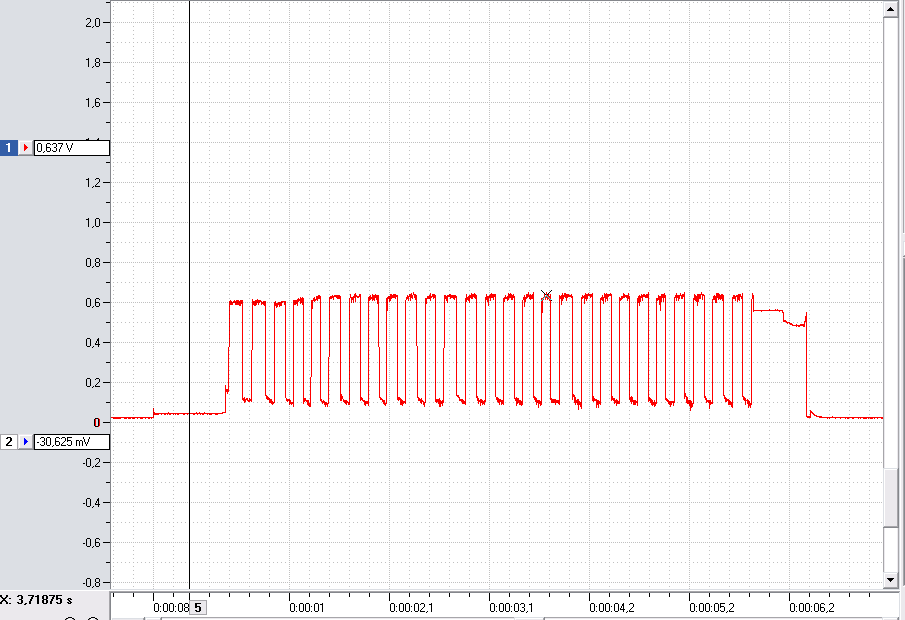Click the X crosshair marker on the waveform
The image size is (905, 620).
(546, 296)
